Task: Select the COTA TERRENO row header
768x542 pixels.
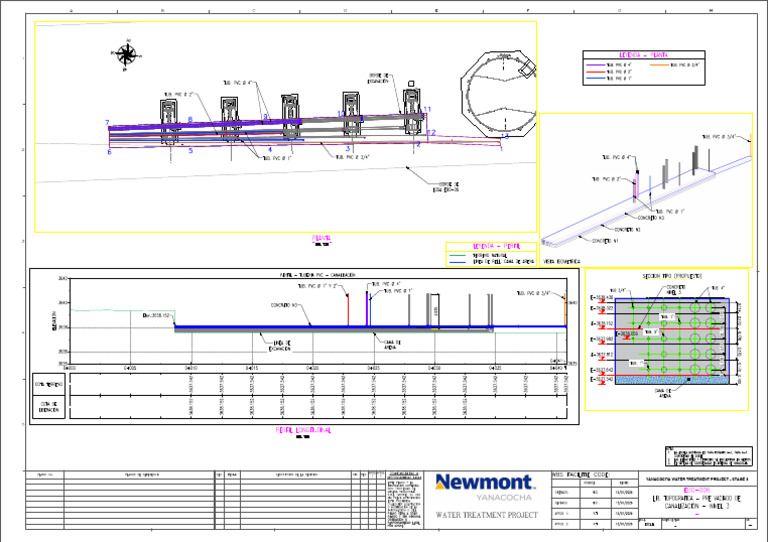Action: [48, 385]
